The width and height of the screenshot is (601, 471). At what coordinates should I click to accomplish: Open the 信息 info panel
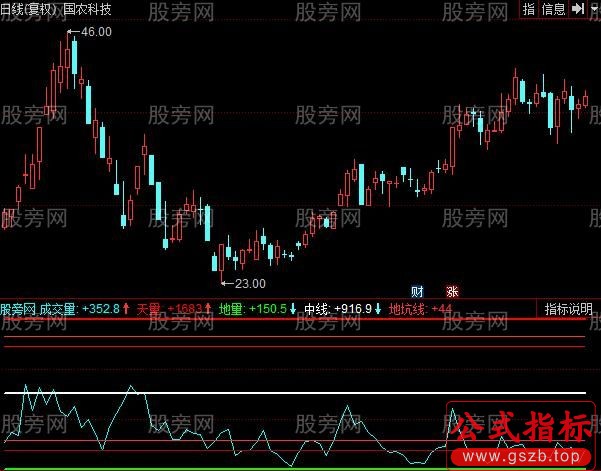click(554, 9)
